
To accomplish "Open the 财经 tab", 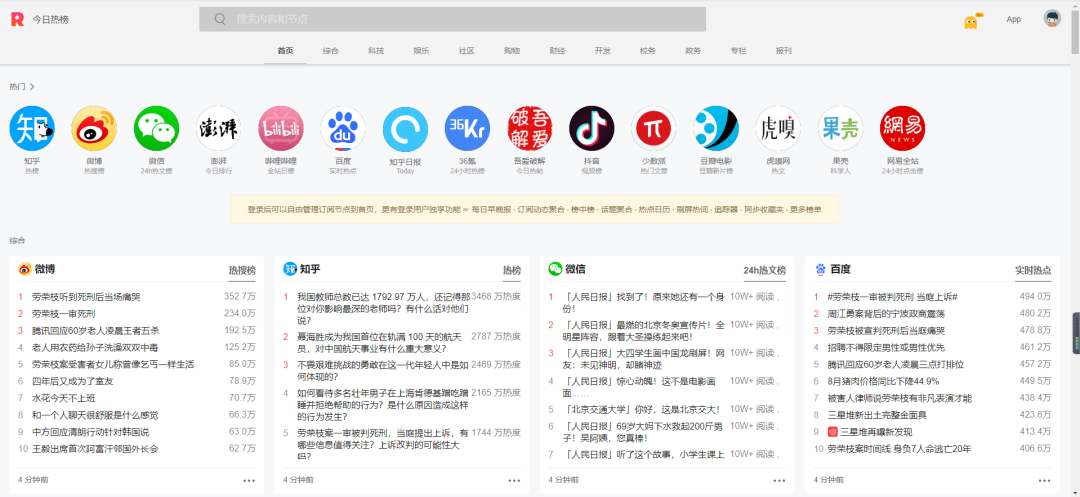I will pos(557,51).
